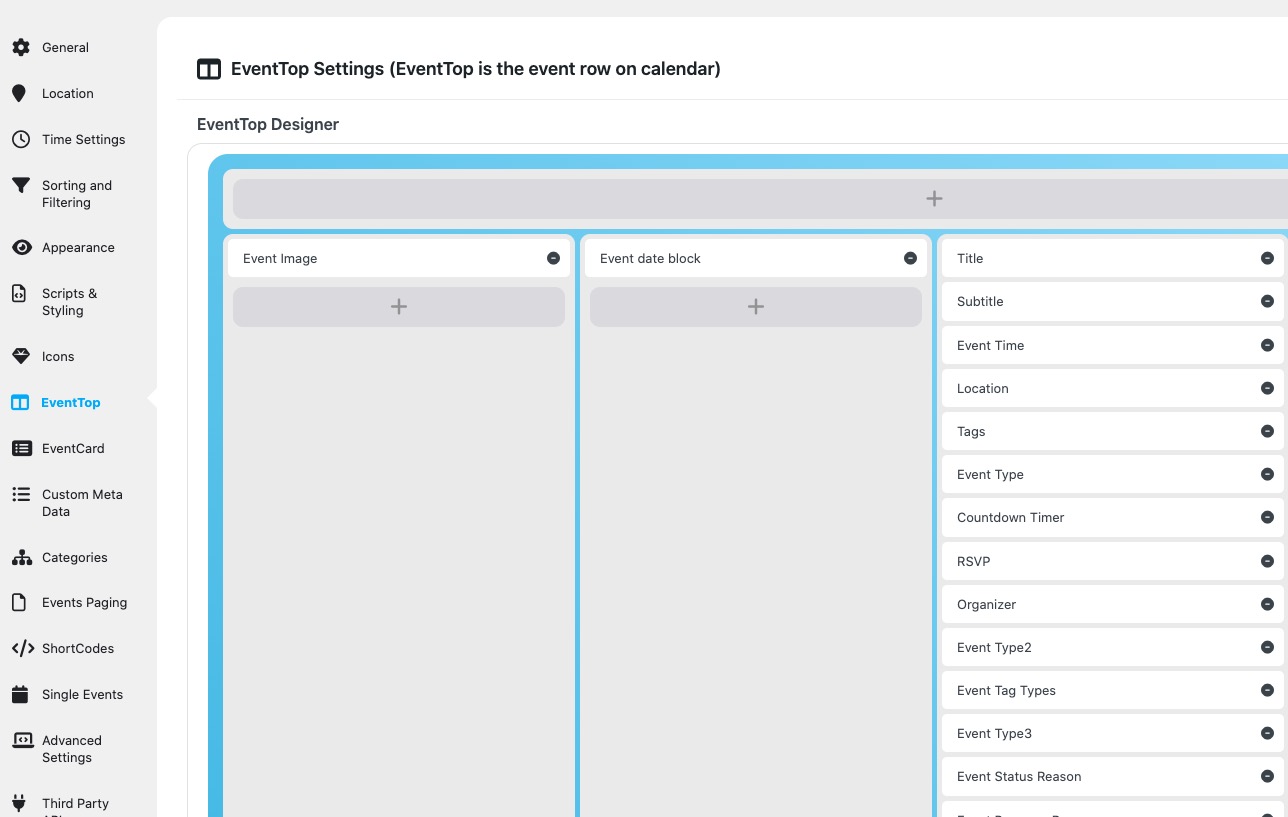Click the Sorting and Filtering funnel icon
This screenshot has height=817, width=1288.
(x=20, y=185)
